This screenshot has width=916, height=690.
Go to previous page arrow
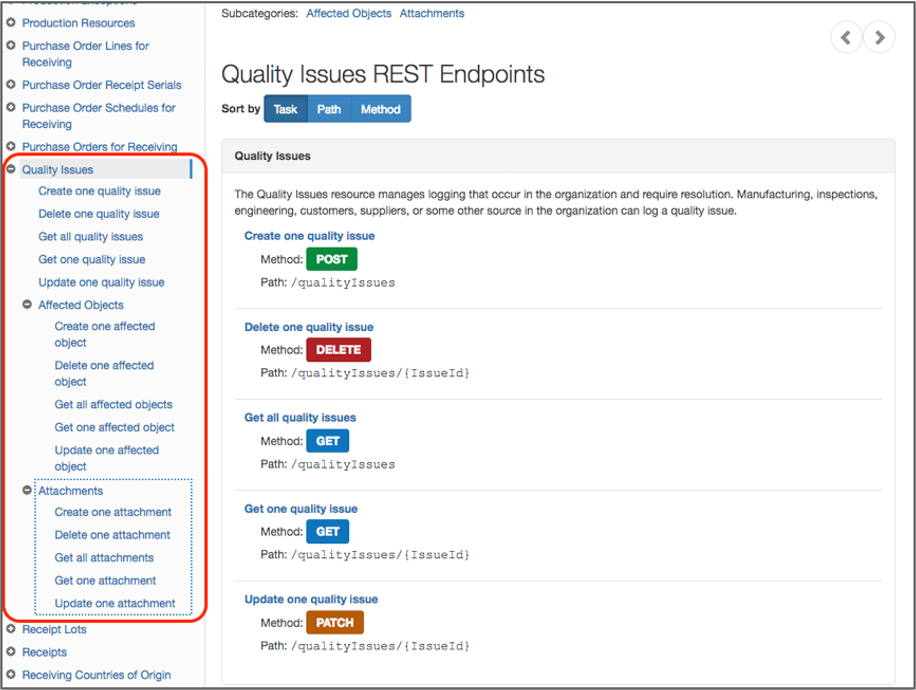click(x=846, y=38)
